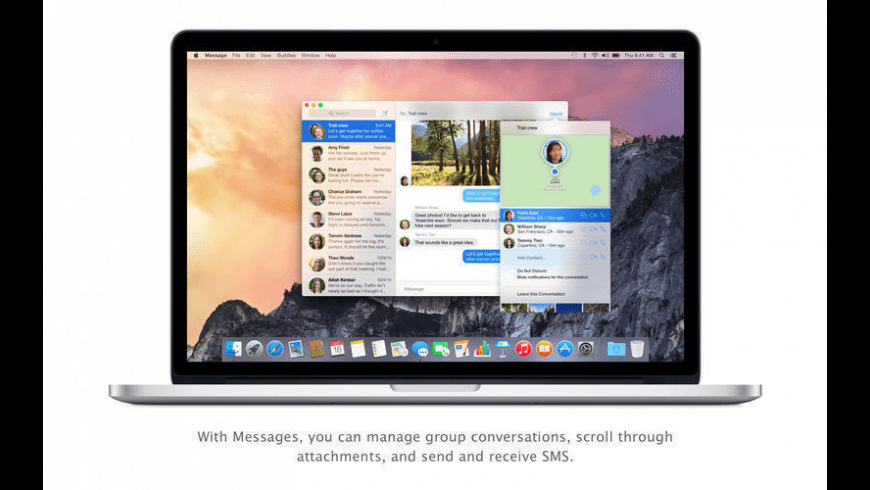This screenshot has height=490, width=870.
Task: Open the Apple menu
Action: (x=196, y=55)
